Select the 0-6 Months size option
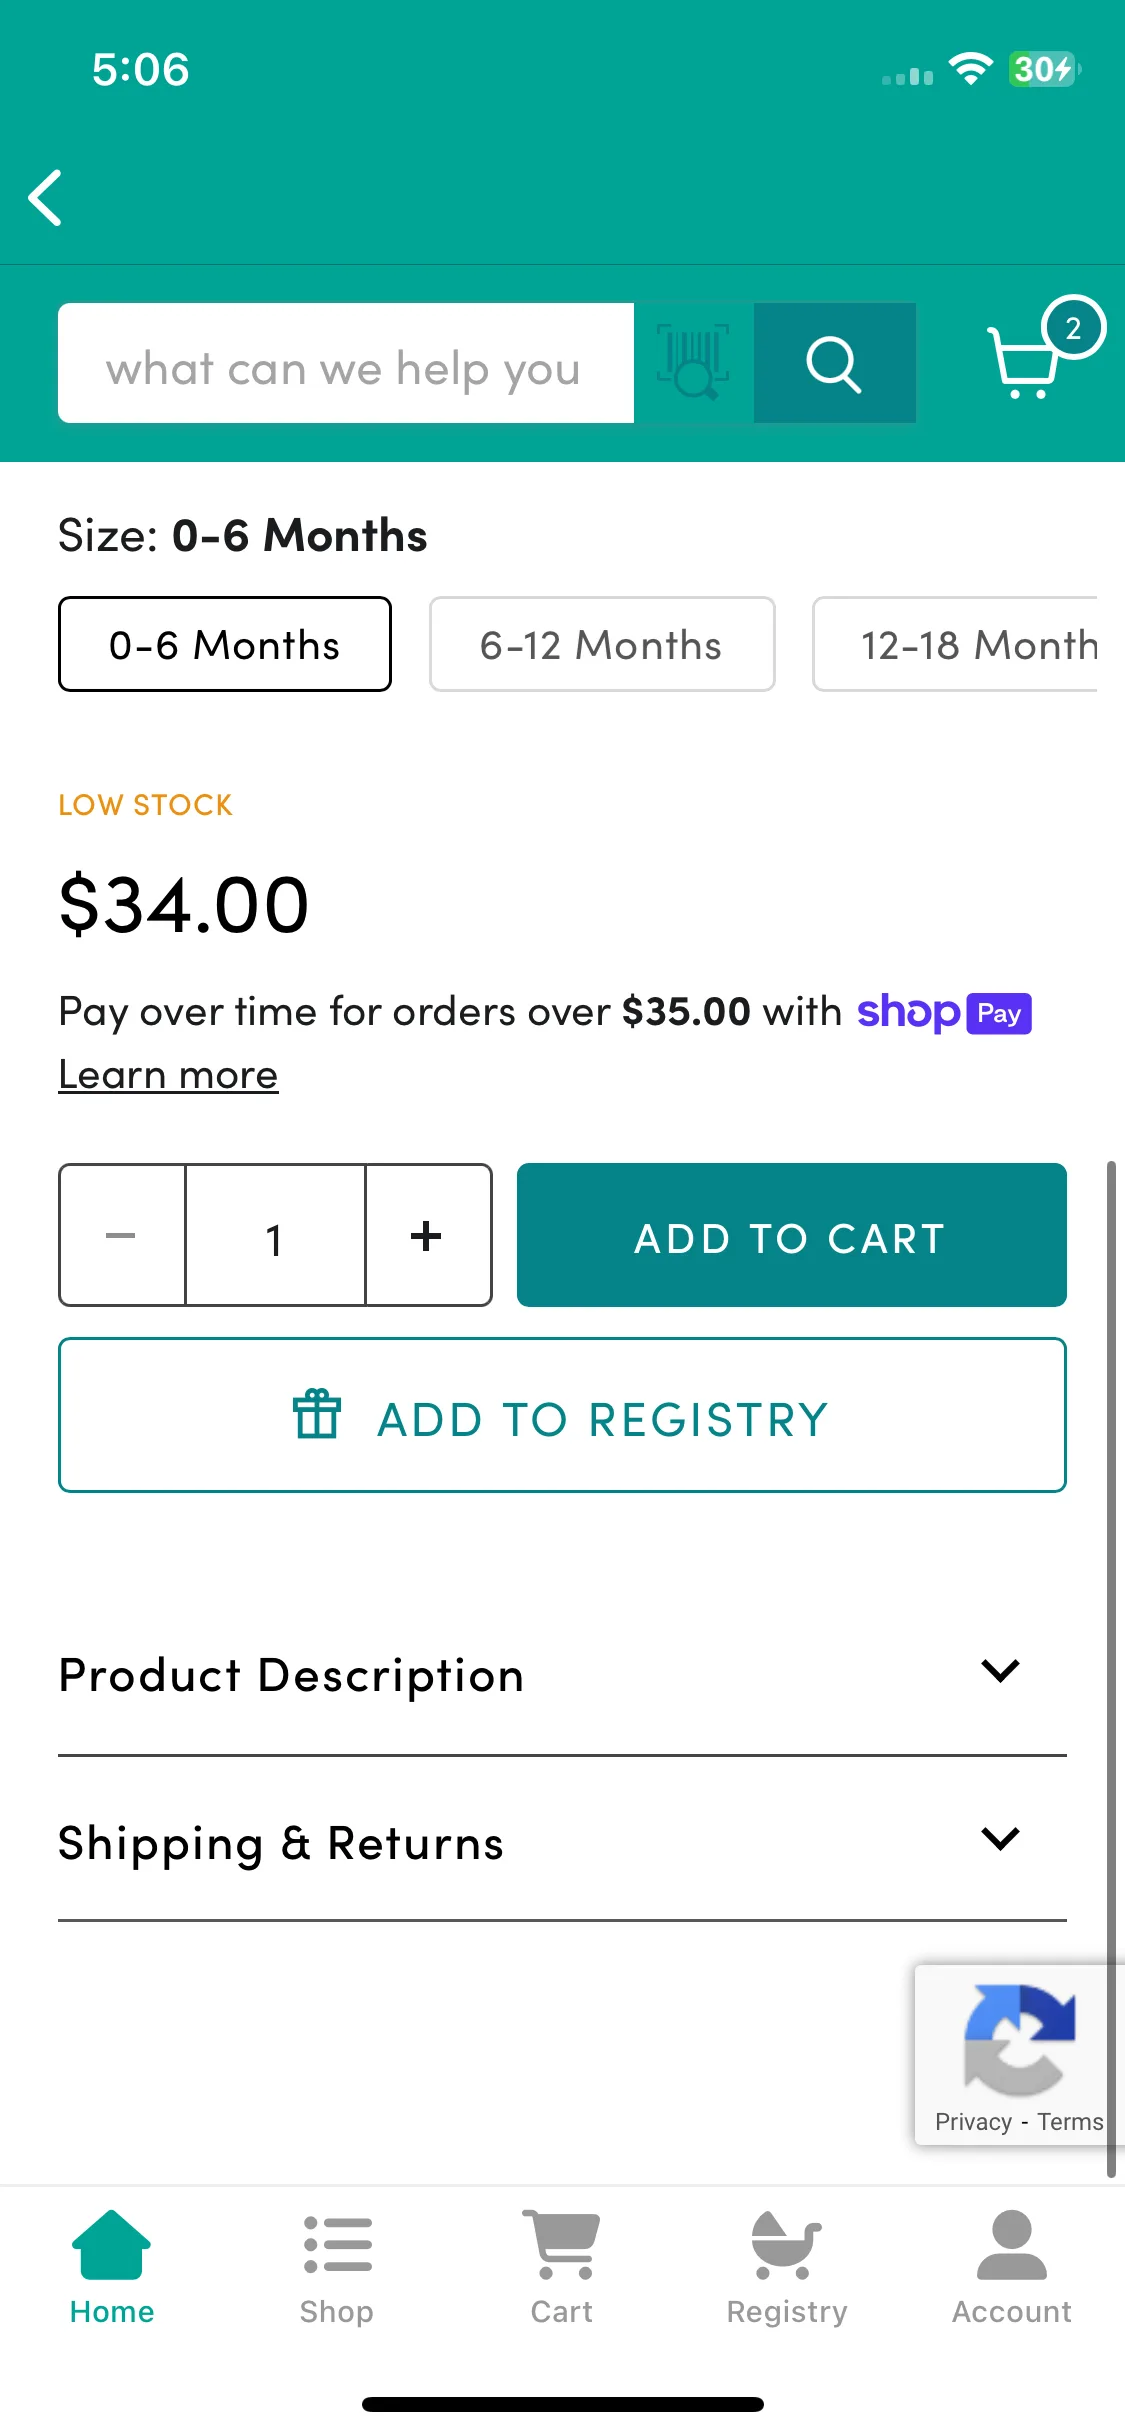Viewport: 1125px width, 2436px height. 225,644
